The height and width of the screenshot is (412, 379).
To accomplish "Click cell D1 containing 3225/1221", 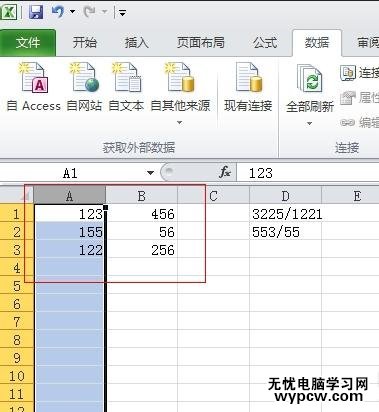I will pyautogui.click(x=286, y=214).
